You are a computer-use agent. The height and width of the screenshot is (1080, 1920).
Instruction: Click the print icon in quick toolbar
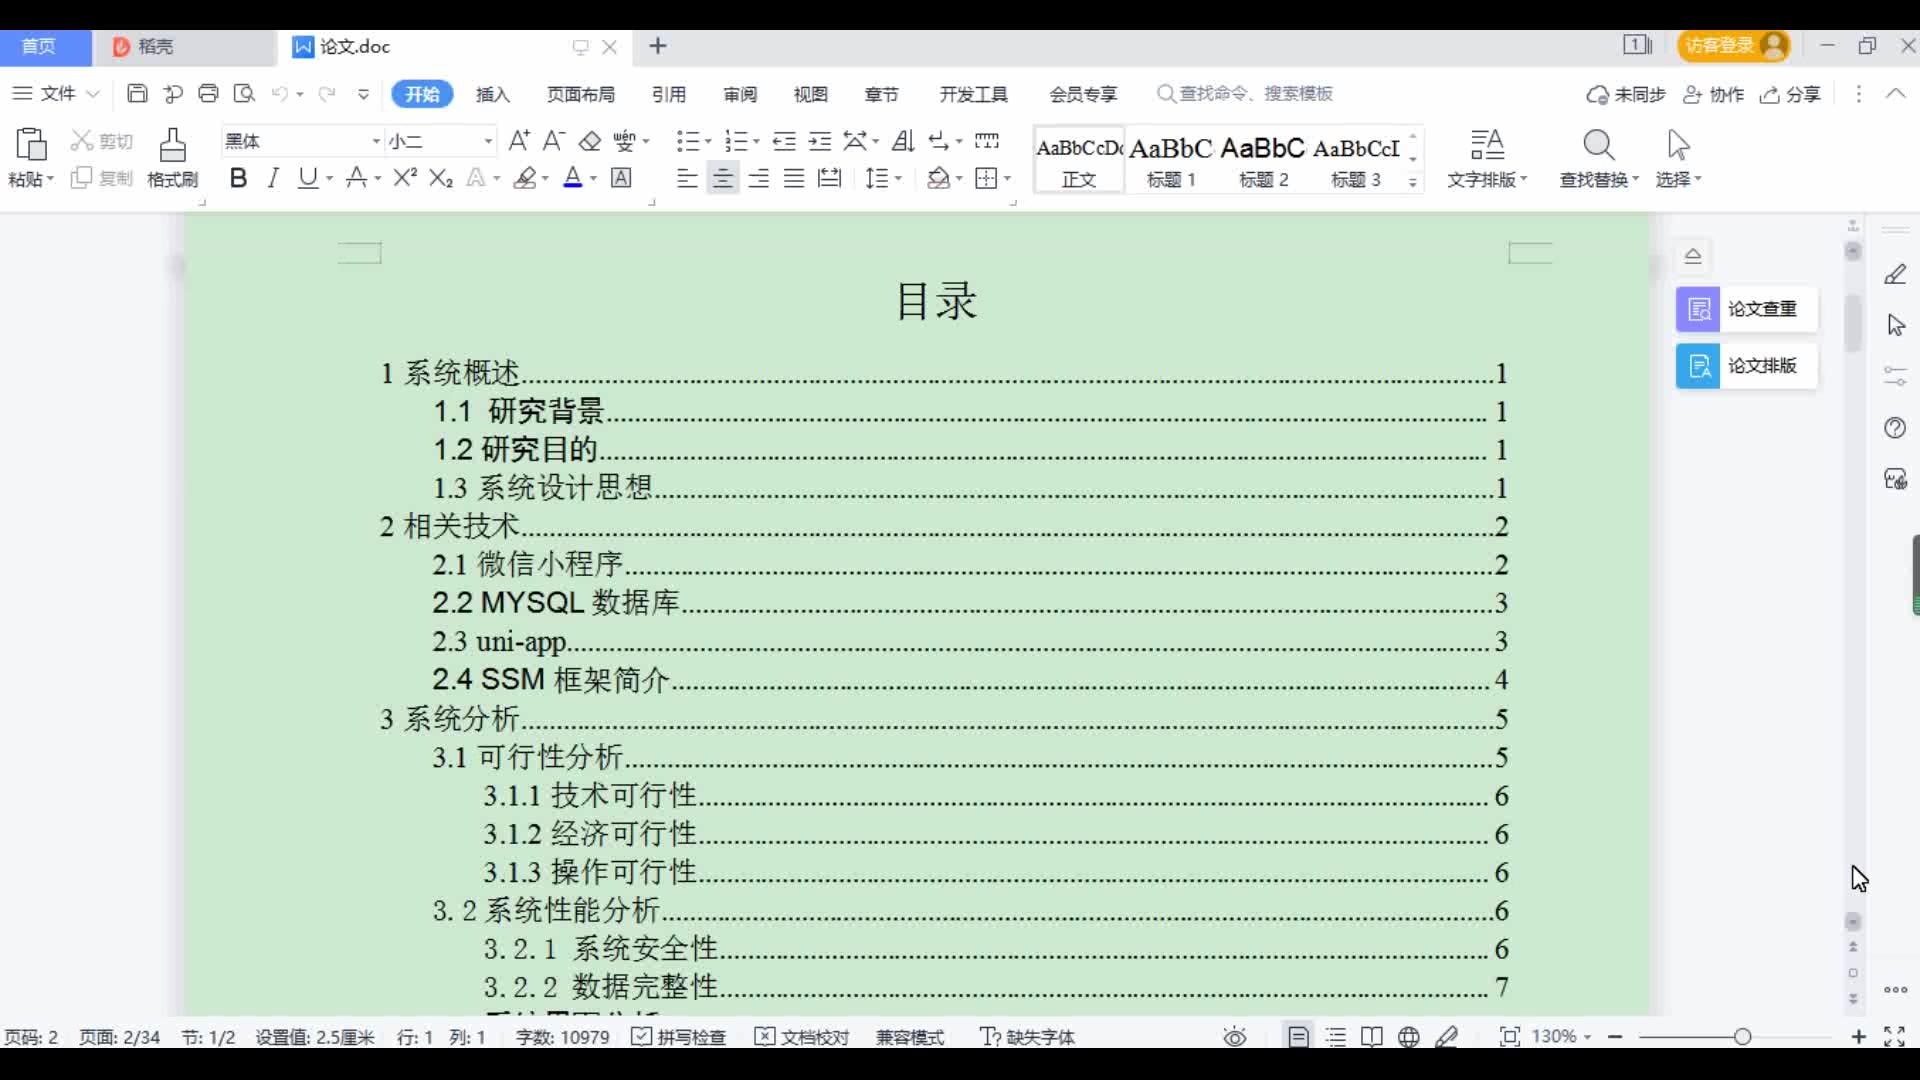(208, 93)
